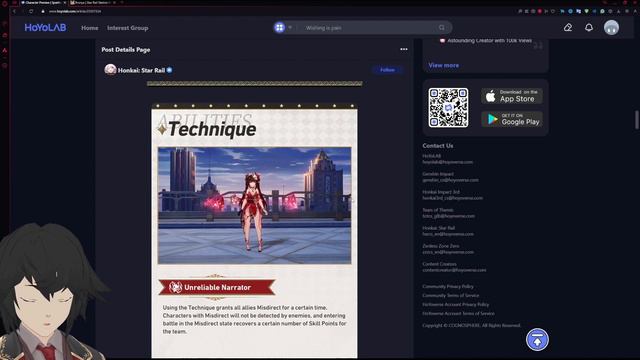Click the Unreliable Narrator banner
640x360 pixels.
[x=217, y=287]
